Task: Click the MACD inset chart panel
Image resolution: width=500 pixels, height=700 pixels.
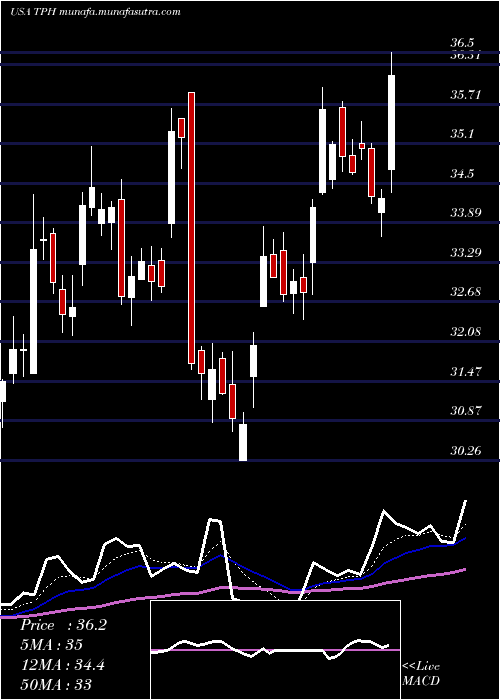Action: [275, 650]
